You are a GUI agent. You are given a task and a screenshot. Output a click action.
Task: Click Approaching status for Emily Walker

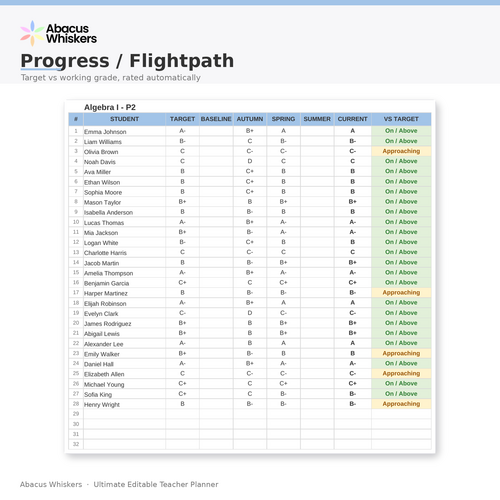[401, 353]
